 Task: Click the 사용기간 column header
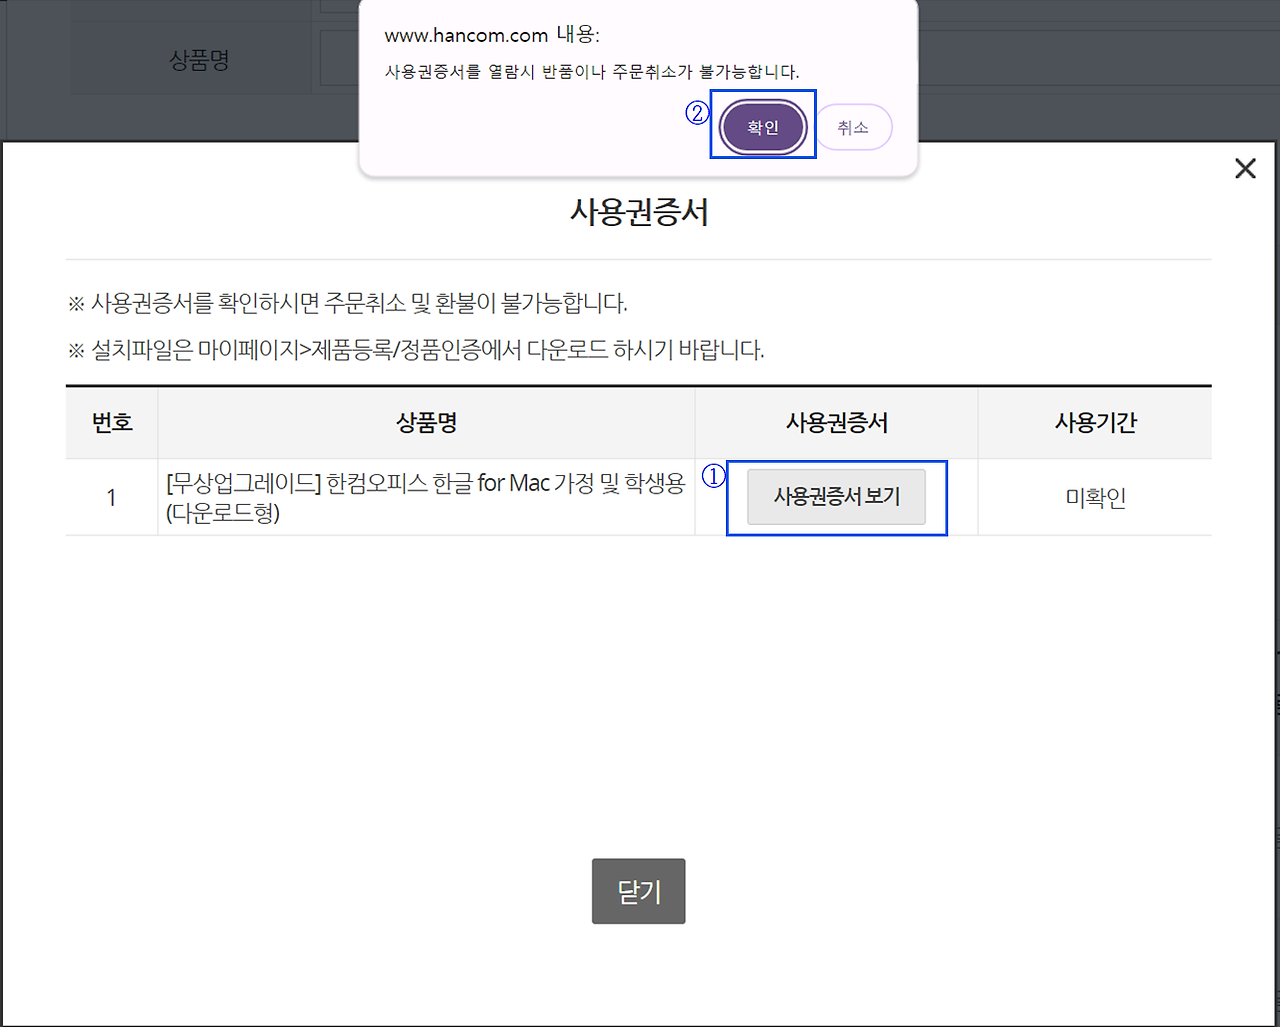1095,422
